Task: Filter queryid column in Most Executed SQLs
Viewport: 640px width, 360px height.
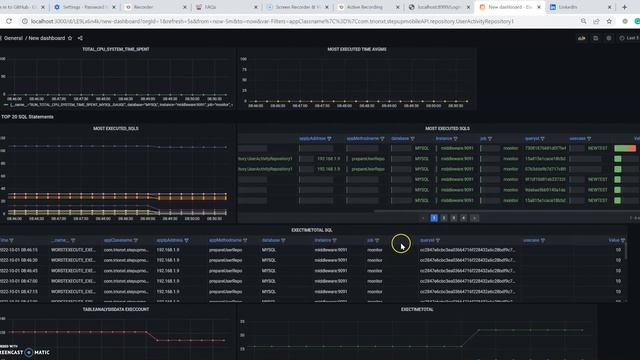Action: (x=542, y=139)
